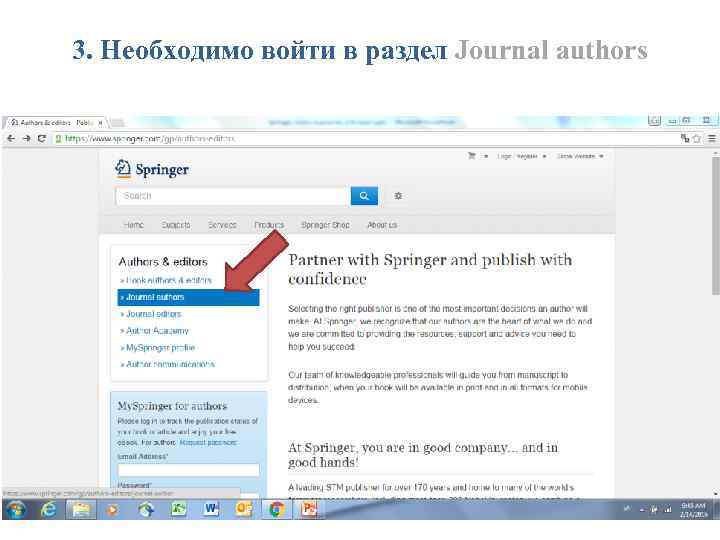Viewport: 720px width, 540px height.
Task: Open the Windows Start button
Action: tap(16, 510)
